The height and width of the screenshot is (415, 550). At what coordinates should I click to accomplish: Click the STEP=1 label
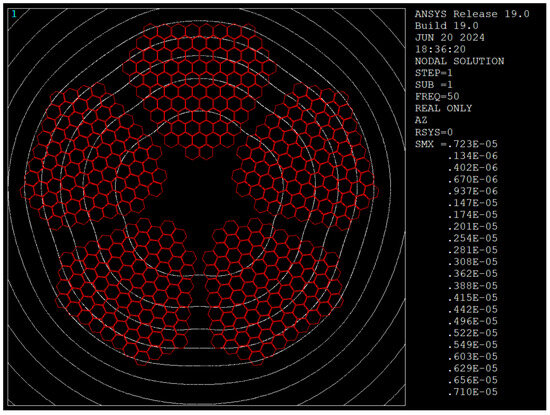pos(434,73)
